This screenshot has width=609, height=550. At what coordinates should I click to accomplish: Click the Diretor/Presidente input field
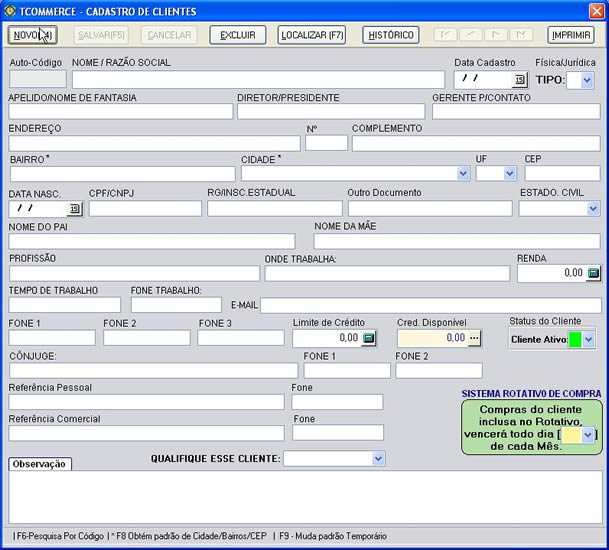coord(331,111)
